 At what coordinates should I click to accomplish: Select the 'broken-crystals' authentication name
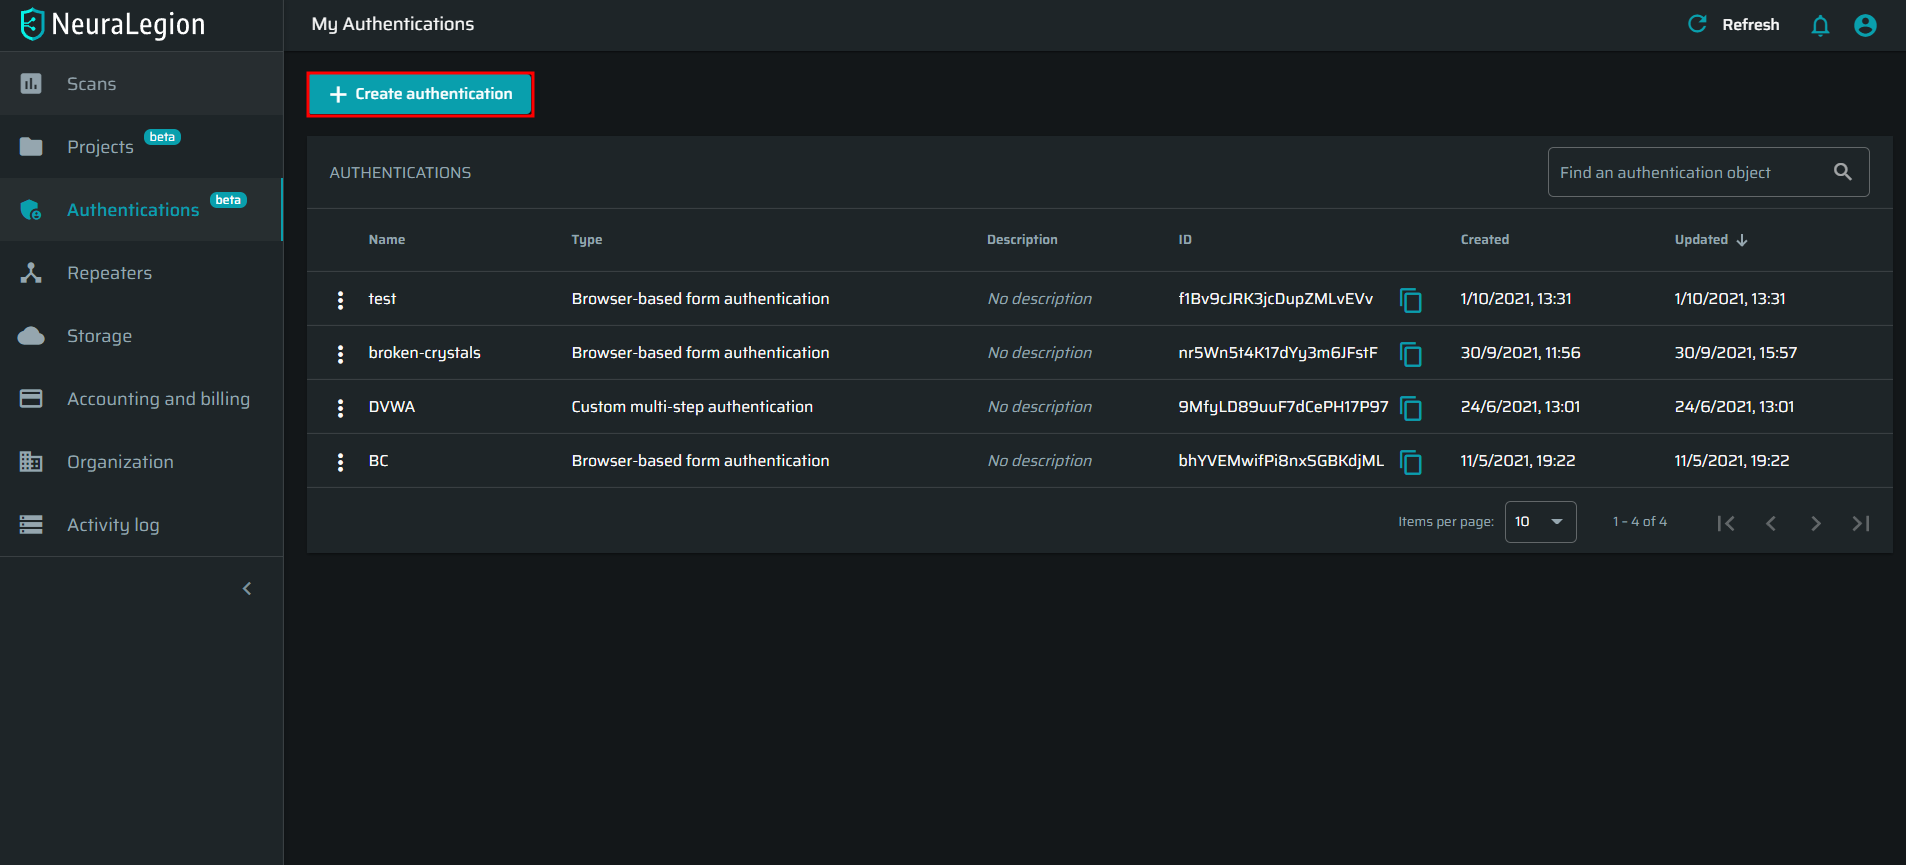(x=424, y=353)
